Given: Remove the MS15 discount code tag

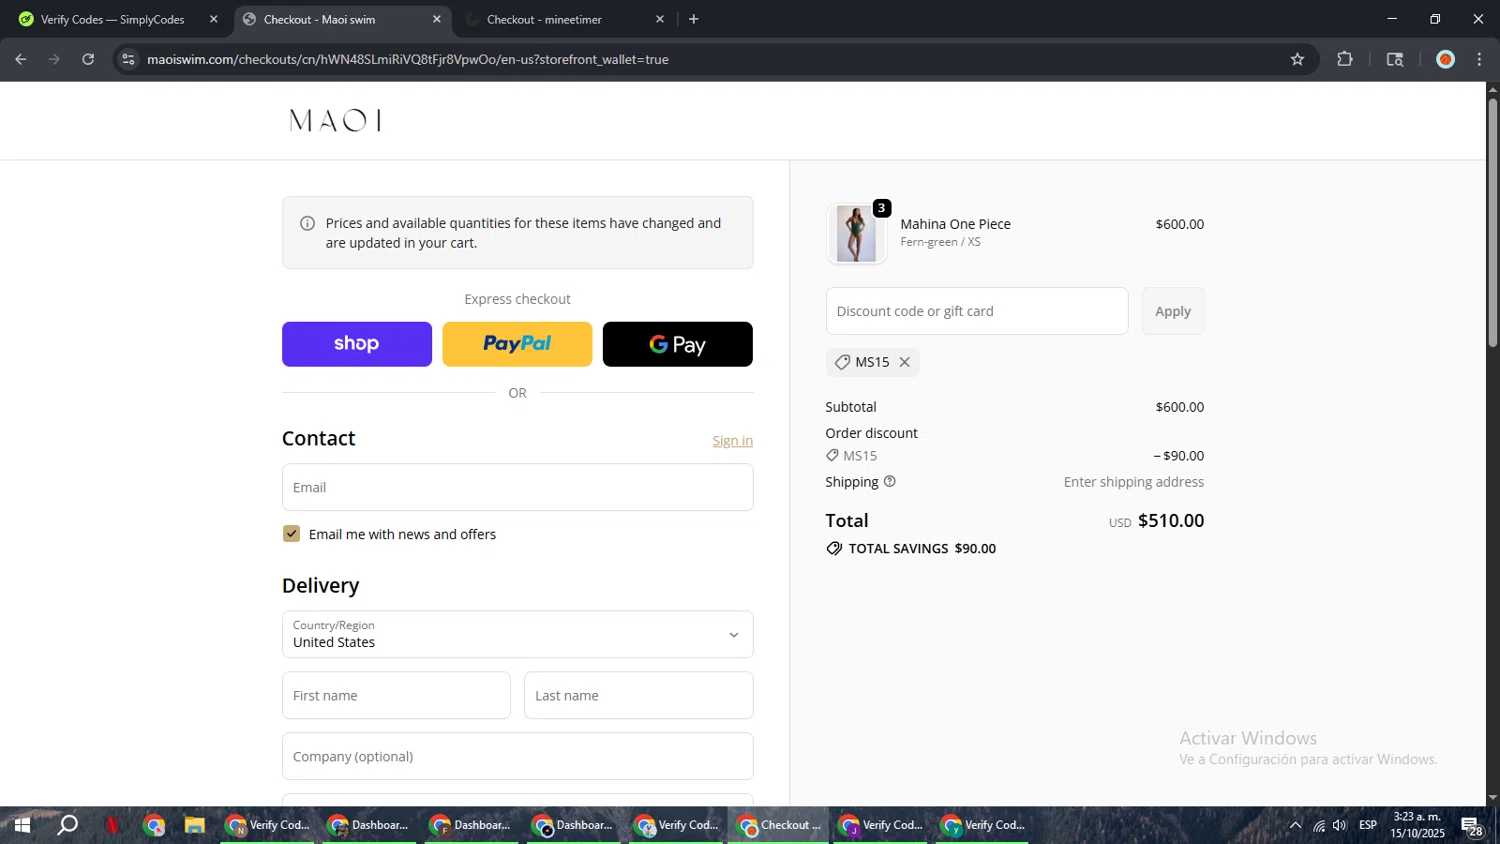Looking at the screenshot, I should coord(904,362).
